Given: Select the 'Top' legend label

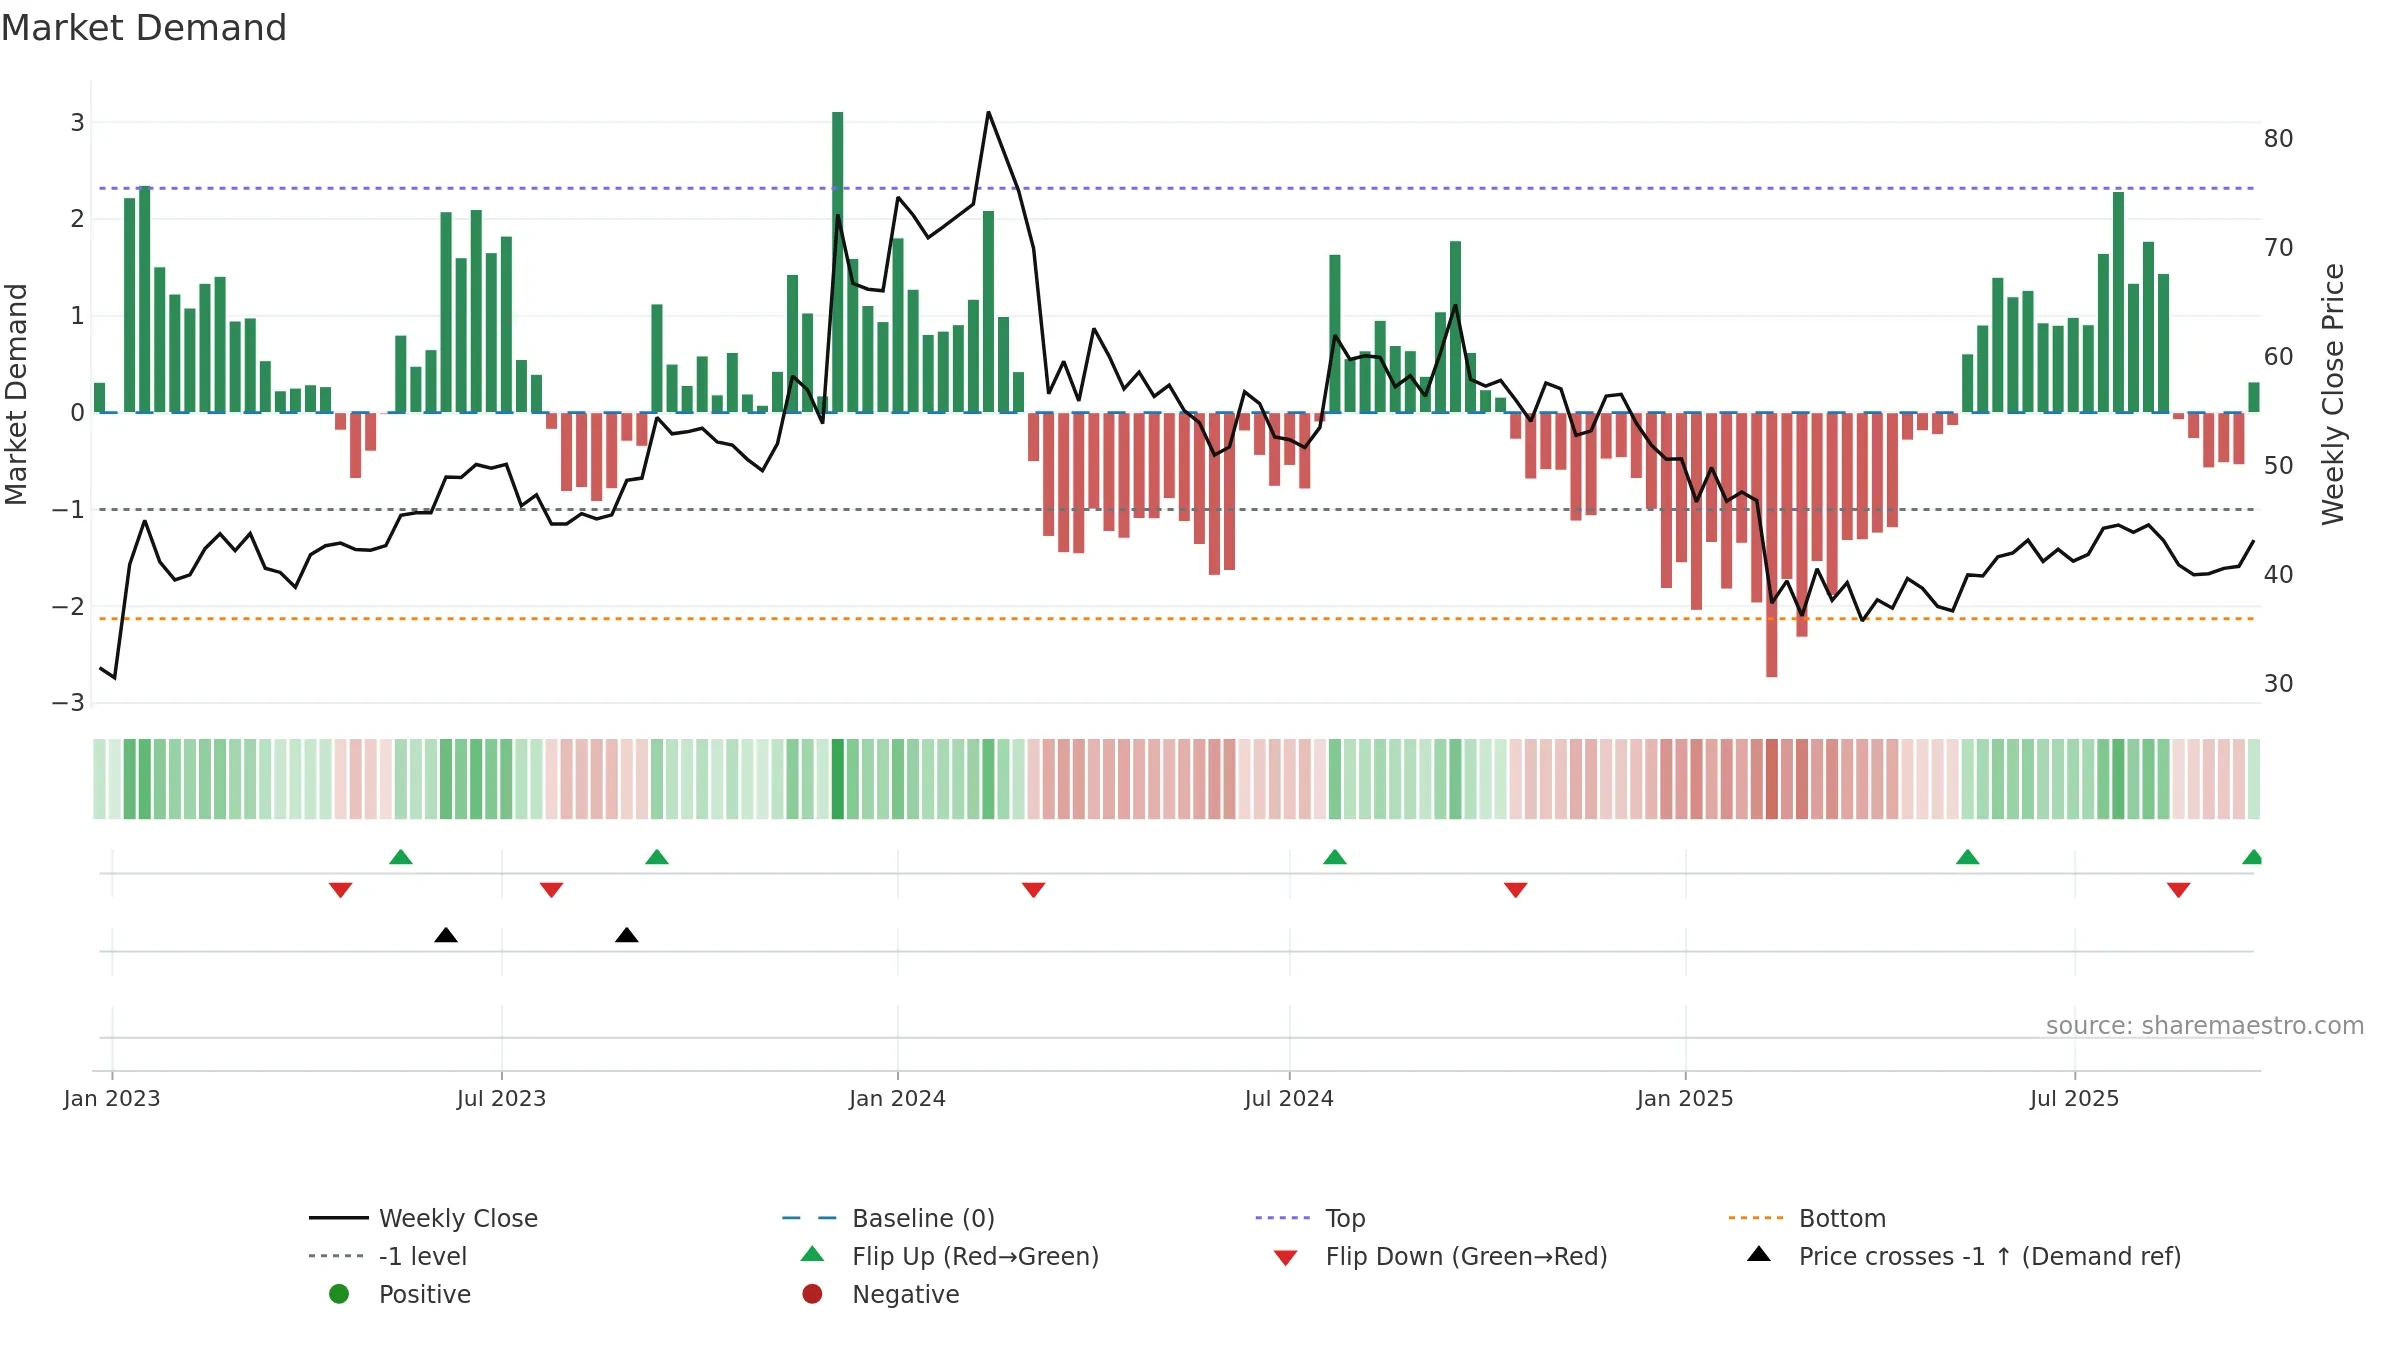Looking at the screenshot, I should coord(1345,1218).
